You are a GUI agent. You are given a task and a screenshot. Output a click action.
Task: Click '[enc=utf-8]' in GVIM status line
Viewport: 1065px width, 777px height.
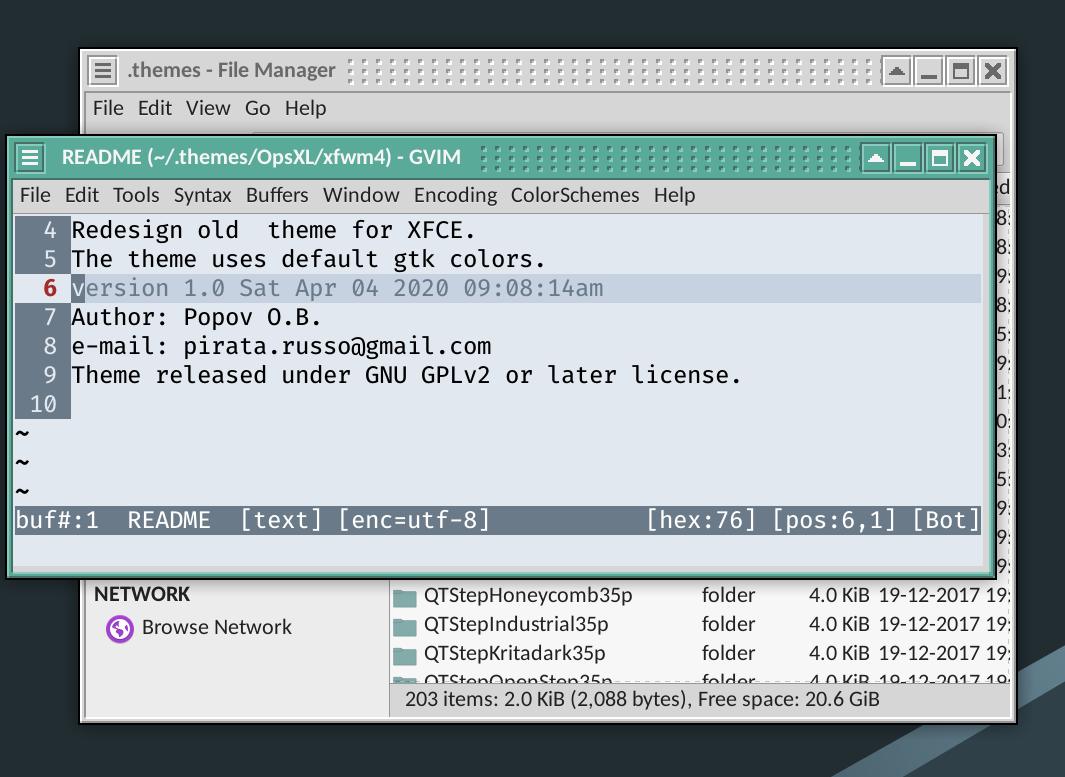(414, 520)
